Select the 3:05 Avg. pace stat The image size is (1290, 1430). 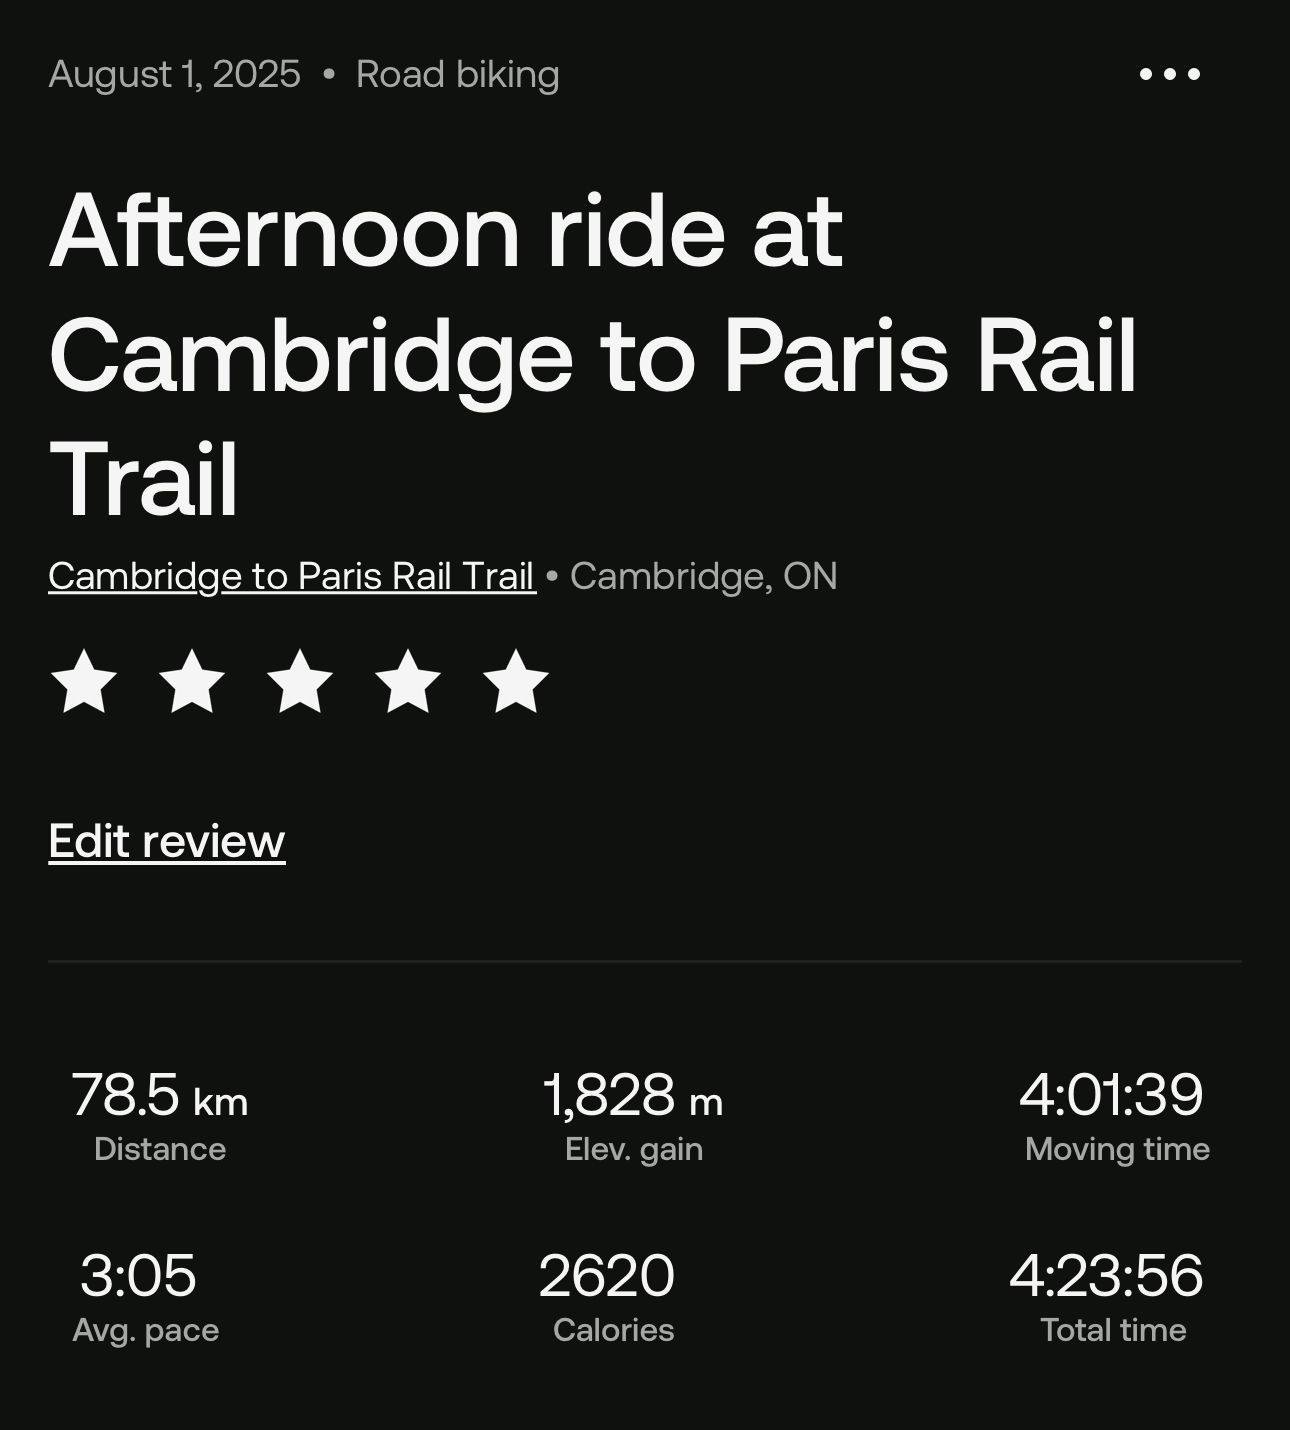(x=145, y=1297)
